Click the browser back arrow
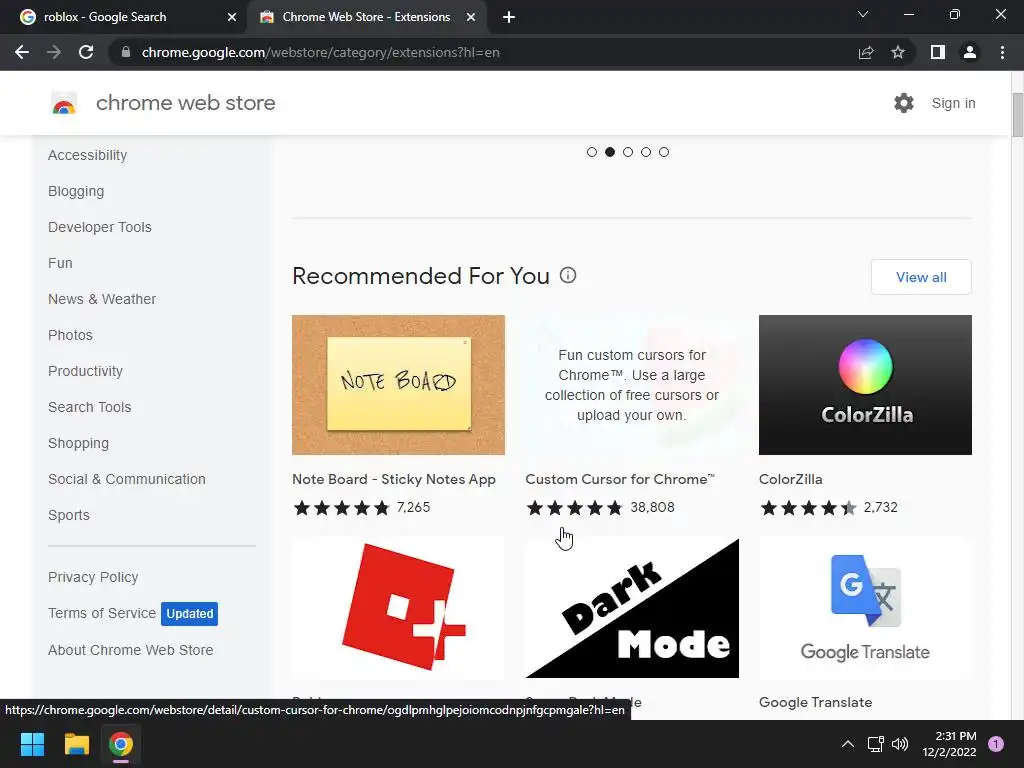The image size is (1024, 768). point(22,52)
